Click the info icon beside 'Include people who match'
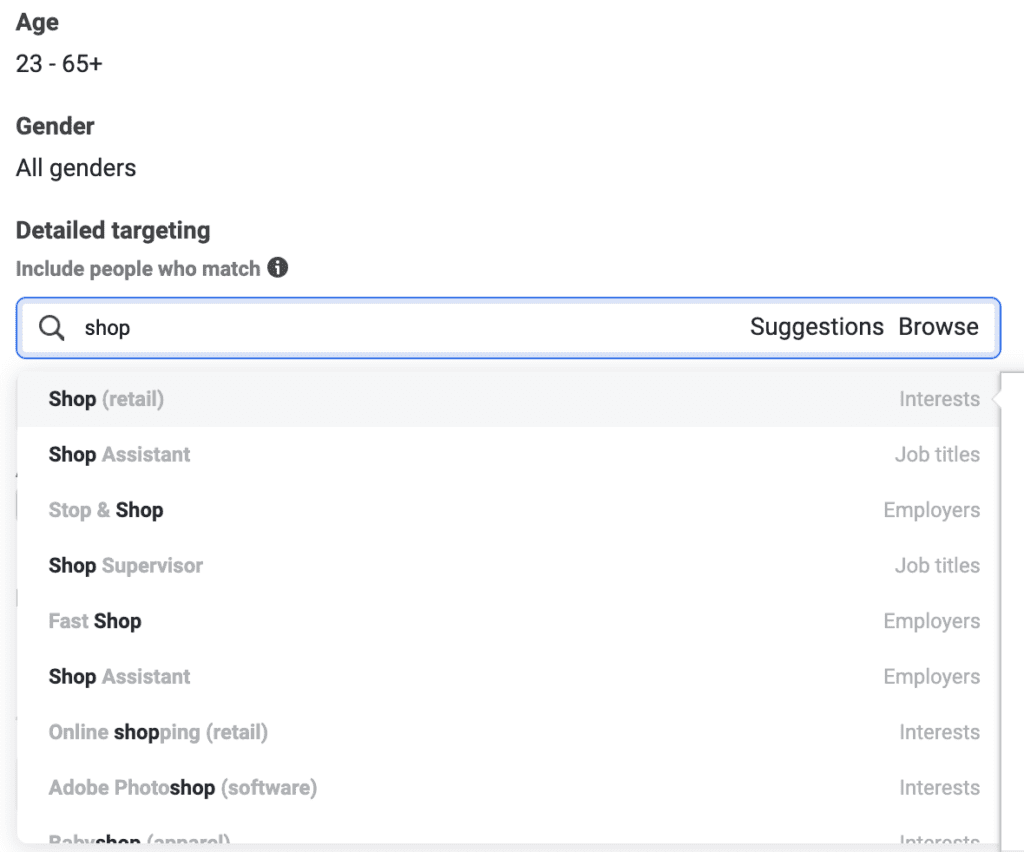The height and width of the screenshot is (852, 1024). [x=278, y=268]
